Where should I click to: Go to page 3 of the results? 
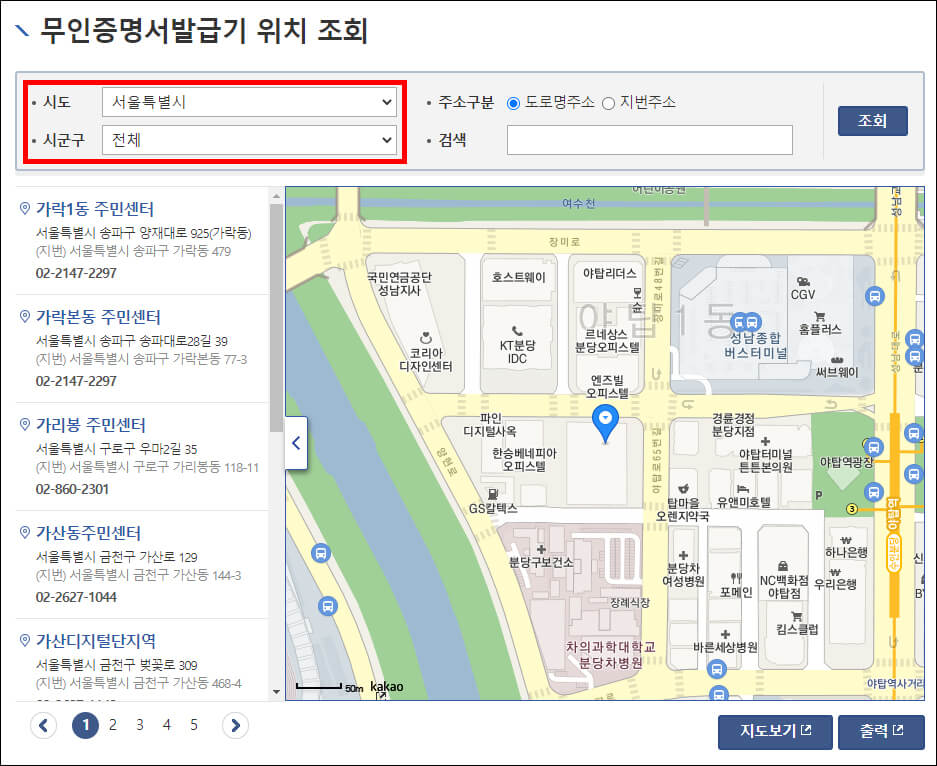(139, 726)
